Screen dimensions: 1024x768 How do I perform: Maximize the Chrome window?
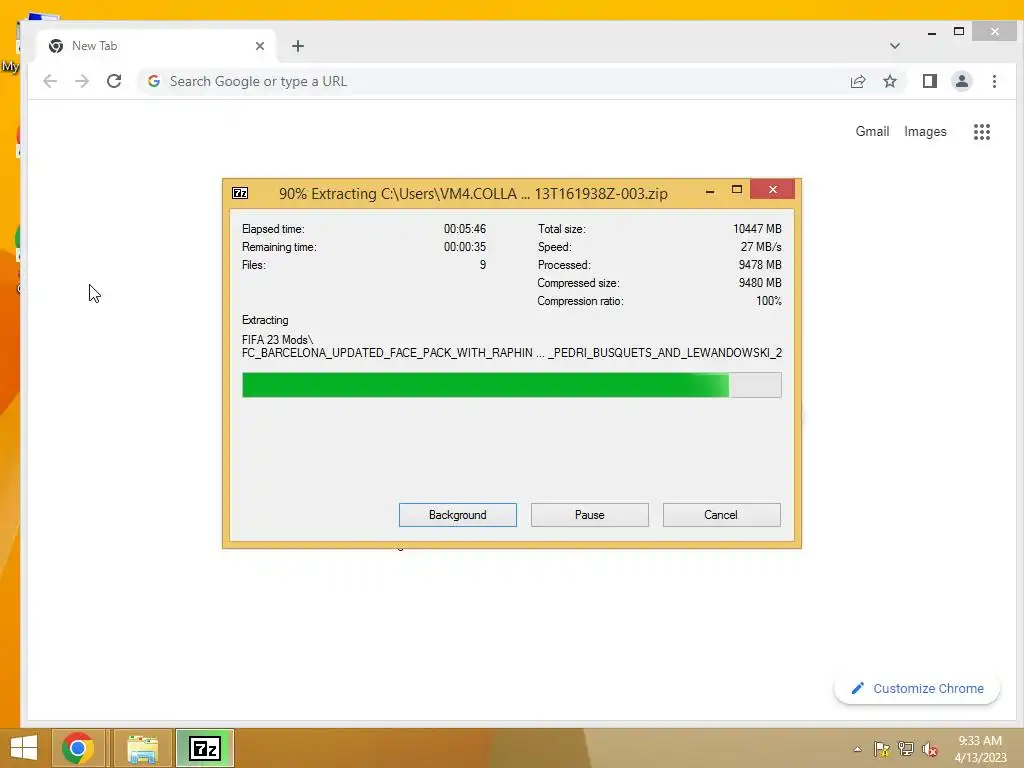959,31
